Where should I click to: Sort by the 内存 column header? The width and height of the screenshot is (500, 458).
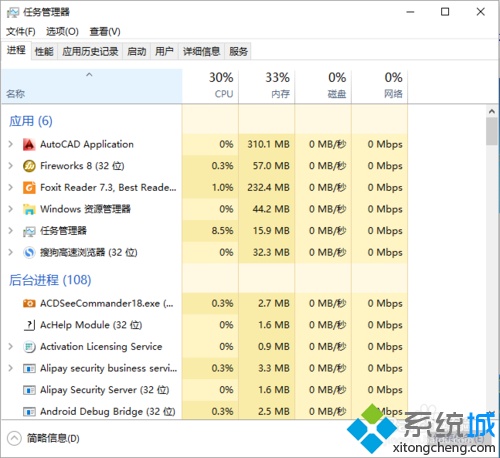pyautogui.click(x=267, y=86)
